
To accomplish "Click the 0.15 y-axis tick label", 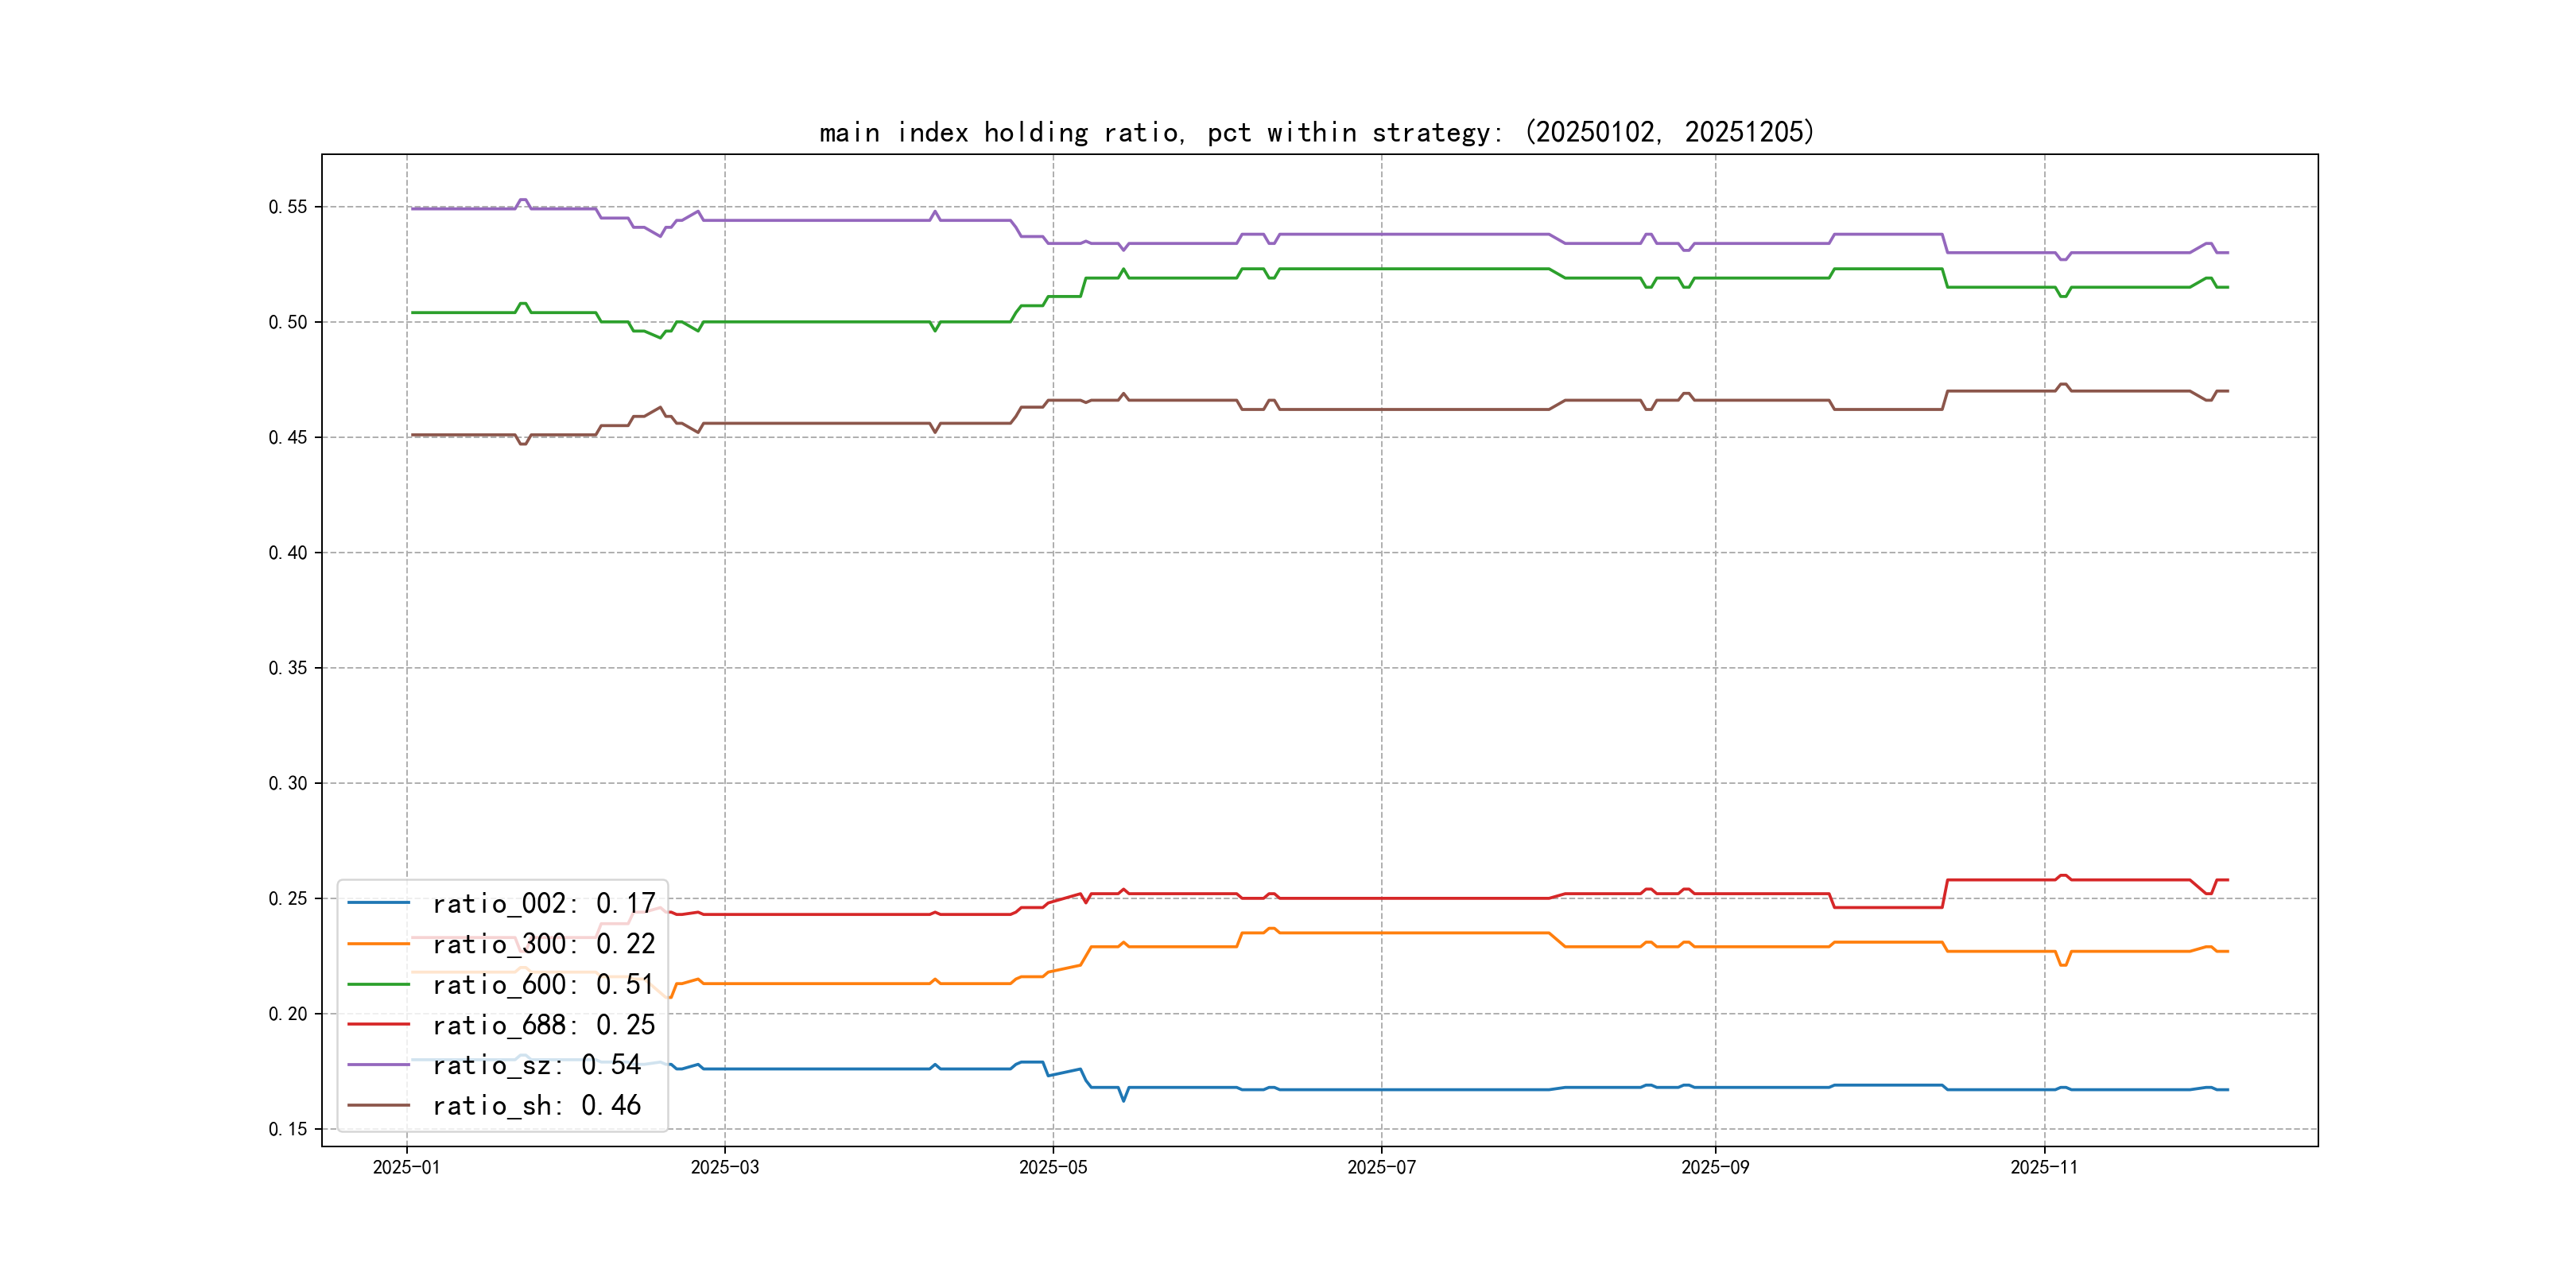I will click(x=287, y=1129).
